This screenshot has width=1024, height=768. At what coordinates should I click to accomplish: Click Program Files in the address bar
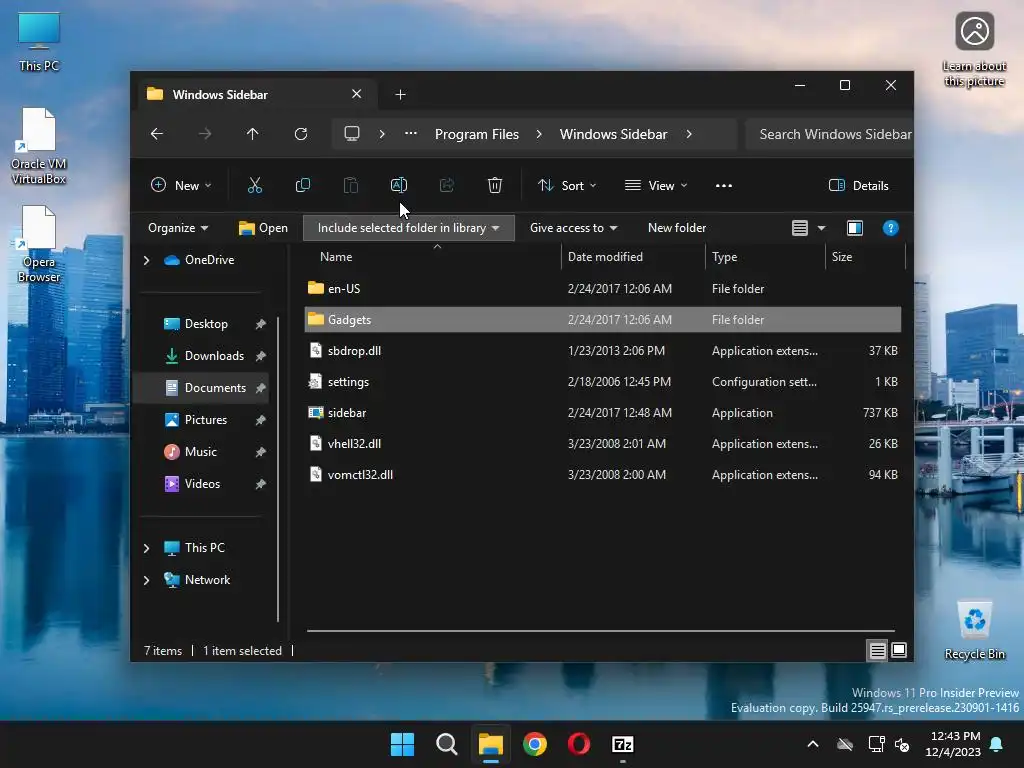(x=477, y=134)
